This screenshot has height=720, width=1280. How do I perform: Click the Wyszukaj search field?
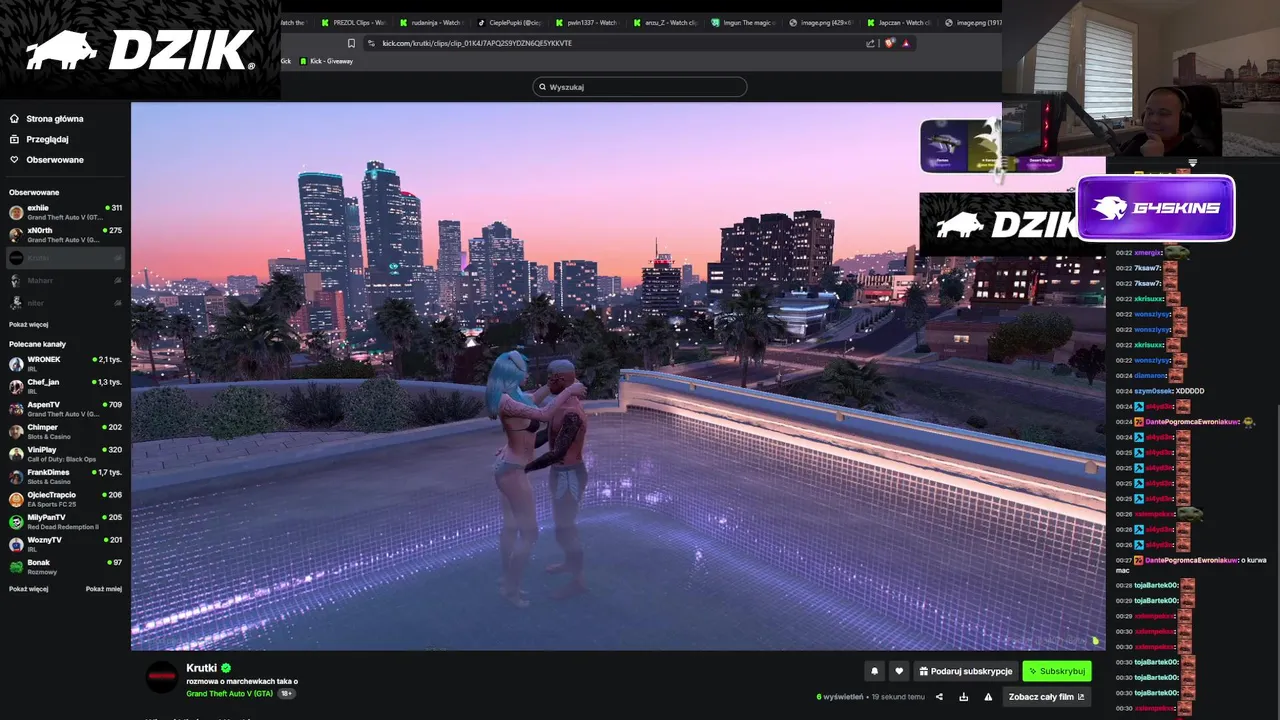tap(640, 87)
